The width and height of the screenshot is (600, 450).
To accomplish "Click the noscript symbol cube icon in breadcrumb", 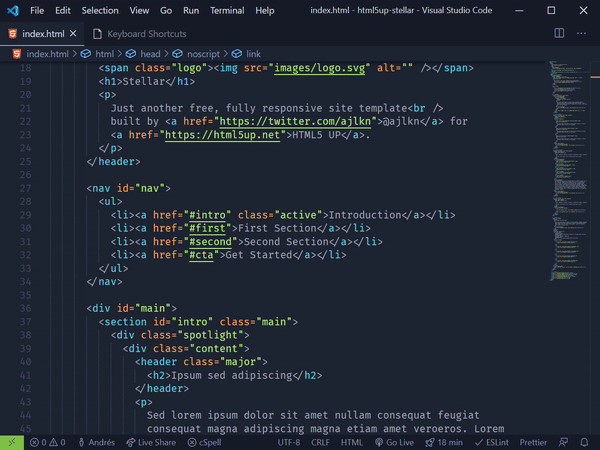I will (x=177, y=54).
